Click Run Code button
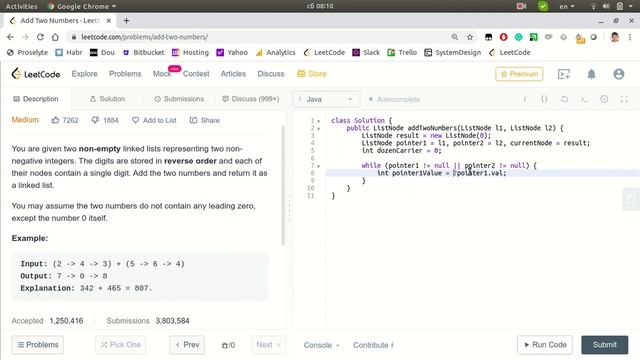This screenshot has height=360, width=640. point(545,345)
